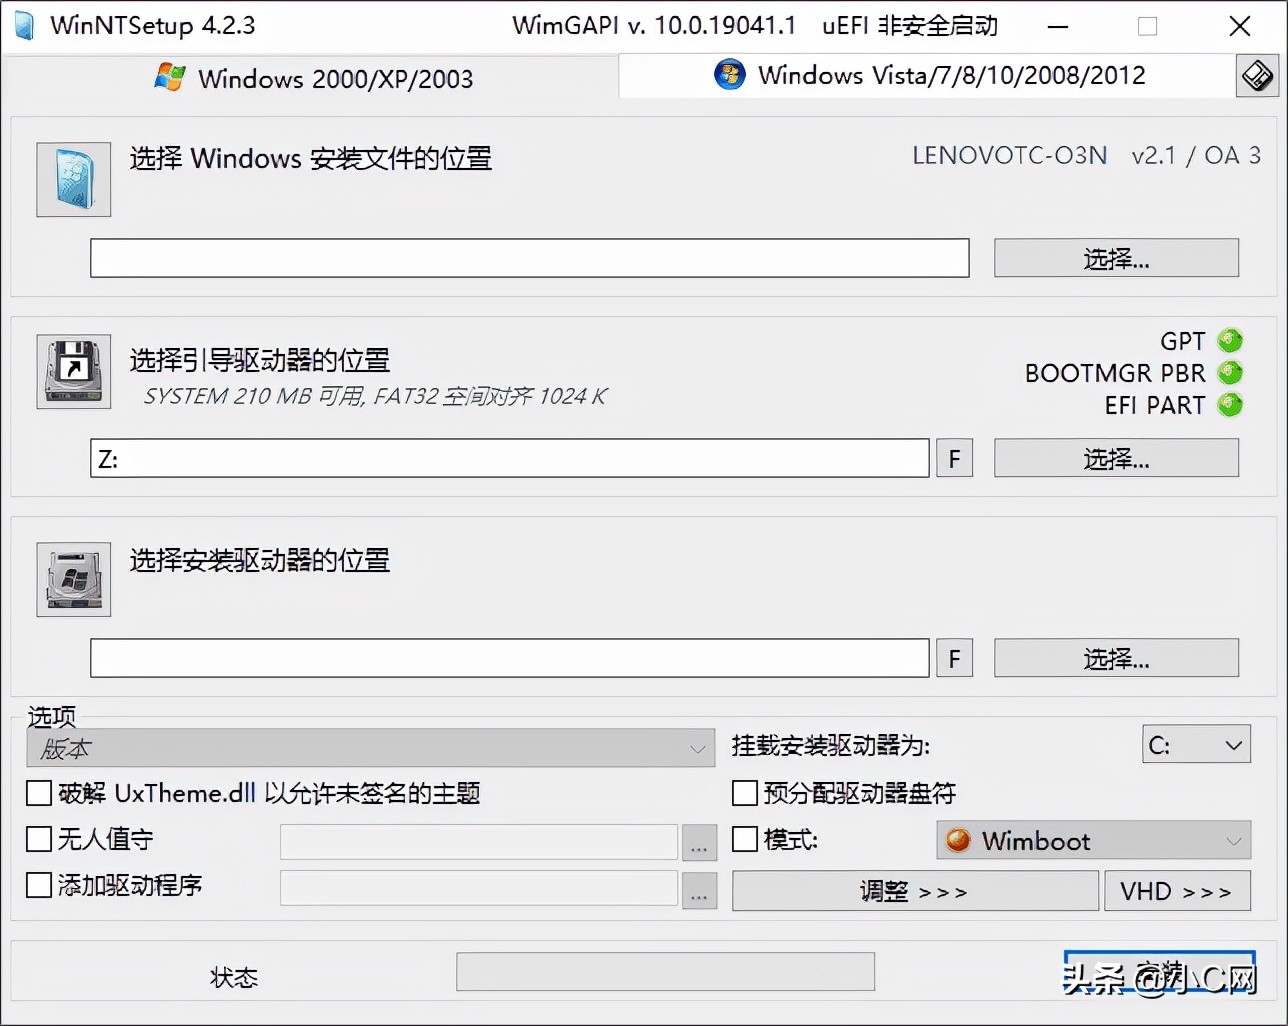The height and width of the screenshot is (1026, 1288).
Task: Open the mount drive letter C: dropdown
Action: (x=1196, y=745)
